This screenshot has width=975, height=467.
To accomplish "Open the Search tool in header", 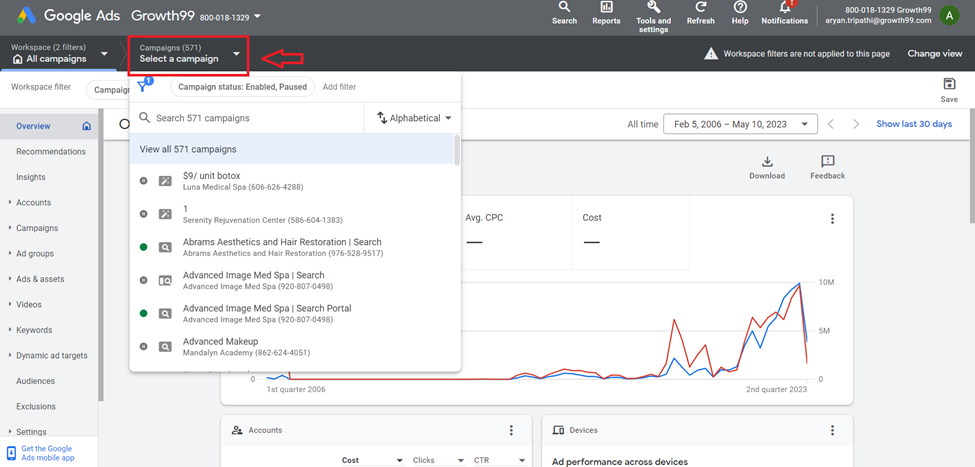I will click(x=564, y=13).
